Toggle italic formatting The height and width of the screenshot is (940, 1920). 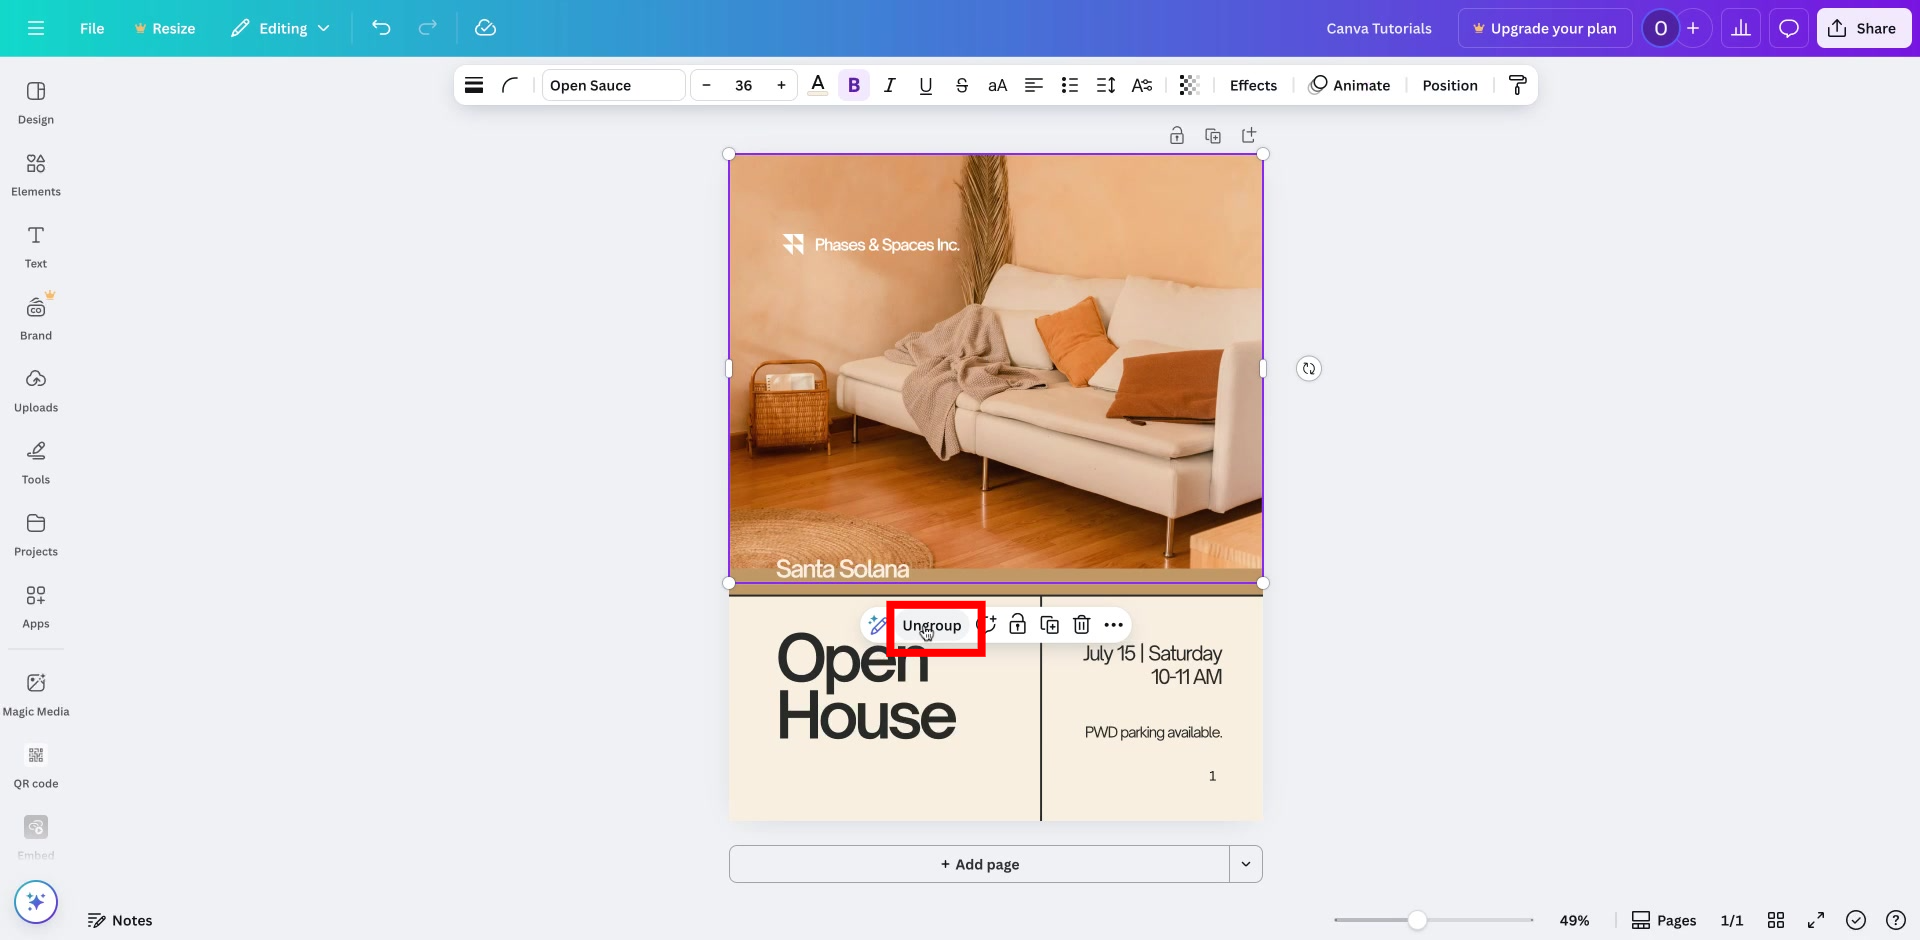[889, 85]
